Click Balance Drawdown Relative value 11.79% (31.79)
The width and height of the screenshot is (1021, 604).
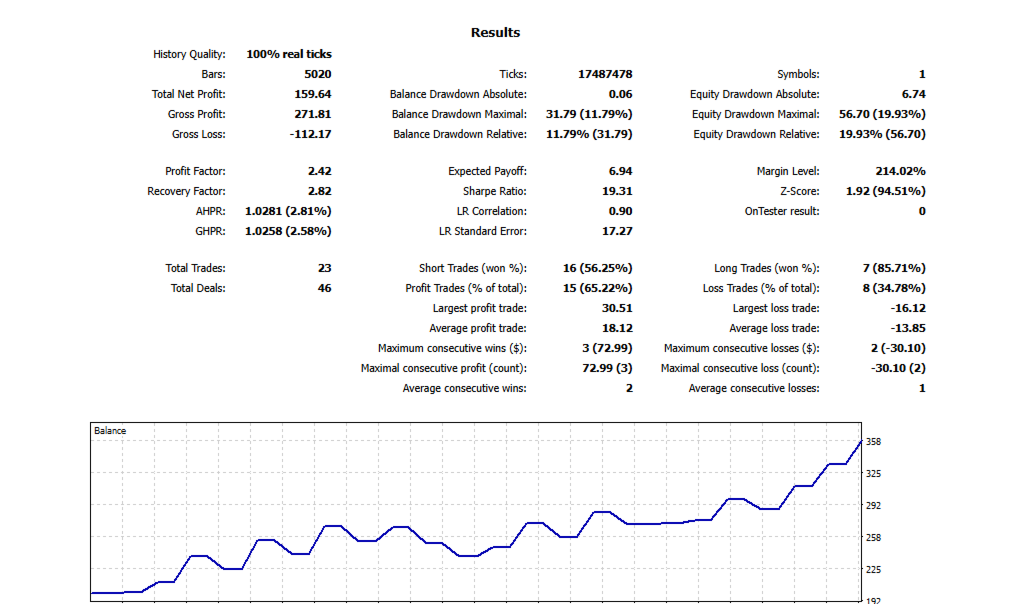pyautogui.click(x=589, y=134)
